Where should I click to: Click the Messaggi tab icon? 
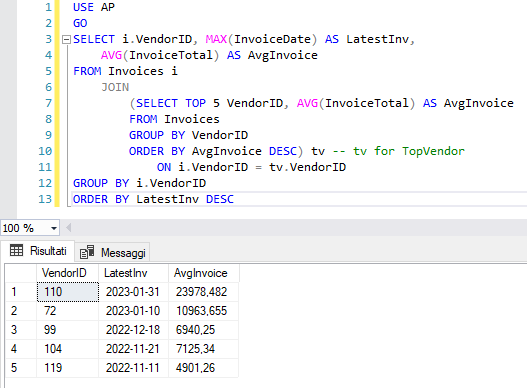pyautogui.click(x=87, y=252)
